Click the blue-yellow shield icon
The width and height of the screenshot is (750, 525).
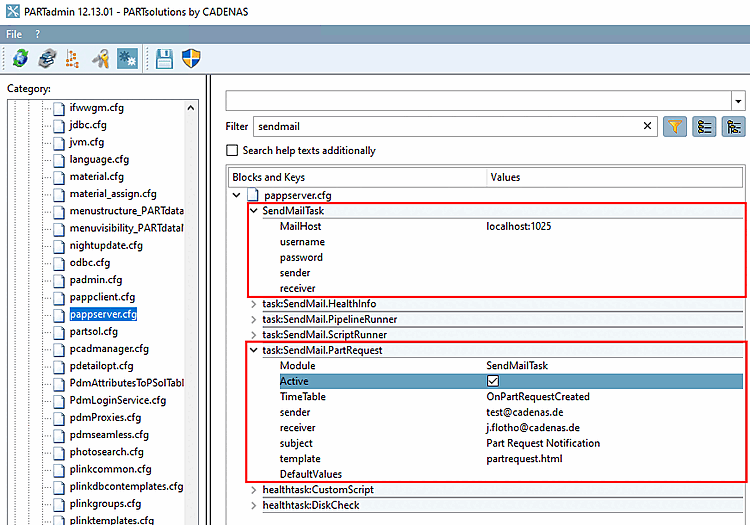(191, 58)
